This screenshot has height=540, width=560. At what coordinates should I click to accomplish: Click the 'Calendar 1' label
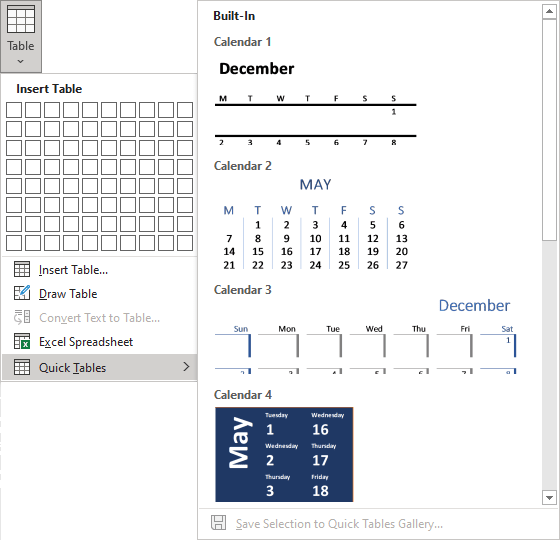coord(242,42)
